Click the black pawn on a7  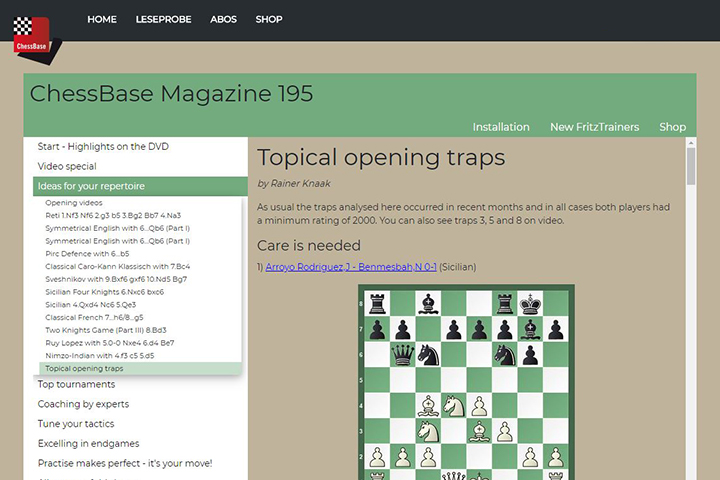[x=377, y=329]
